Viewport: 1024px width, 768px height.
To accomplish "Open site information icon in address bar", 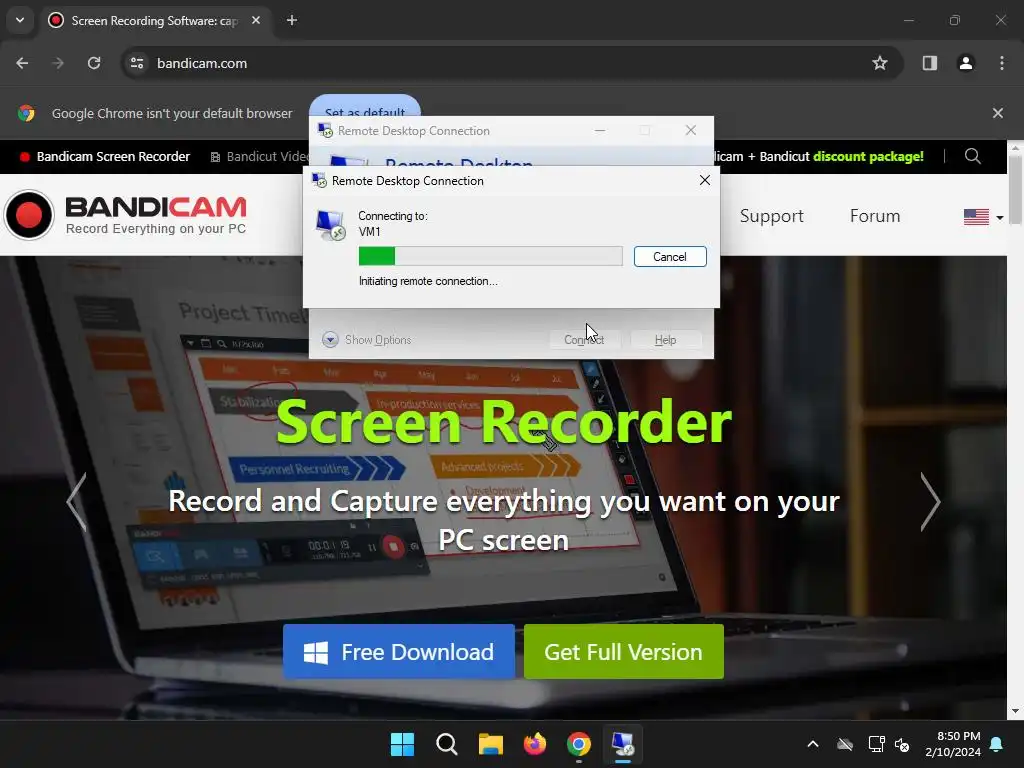I will point(137,63).
